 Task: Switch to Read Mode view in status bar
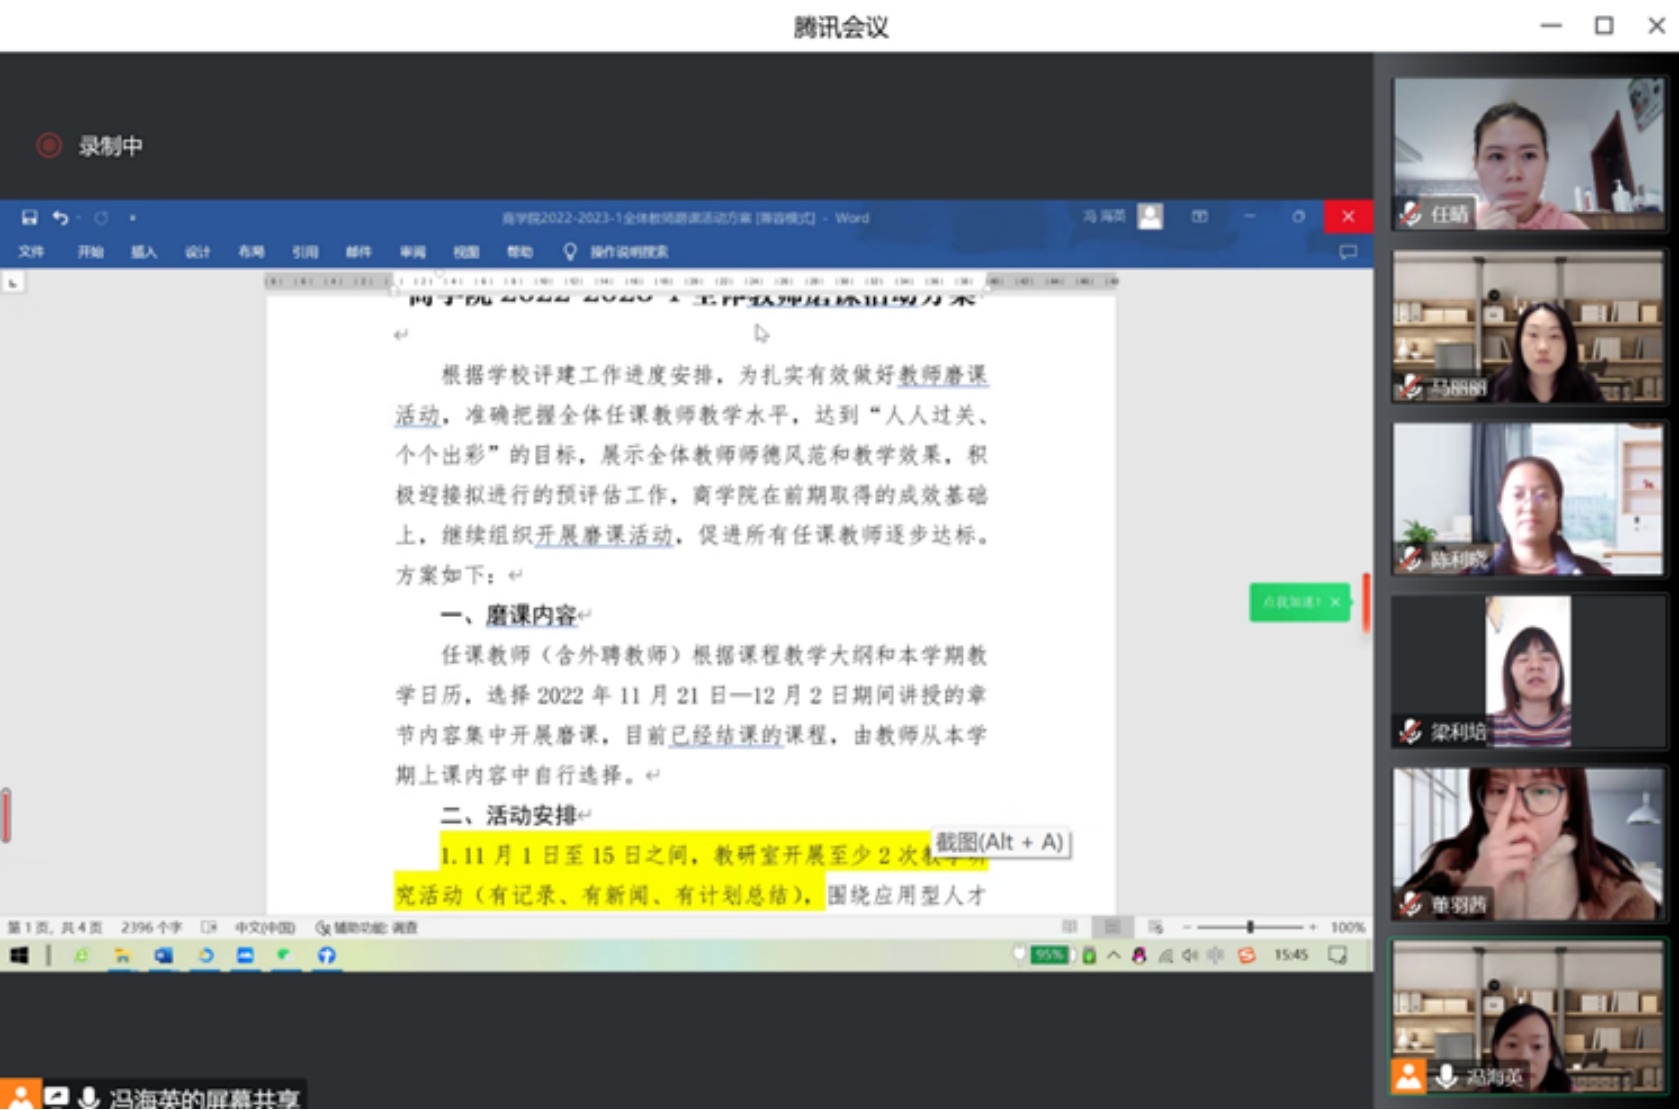[1069, 927]
